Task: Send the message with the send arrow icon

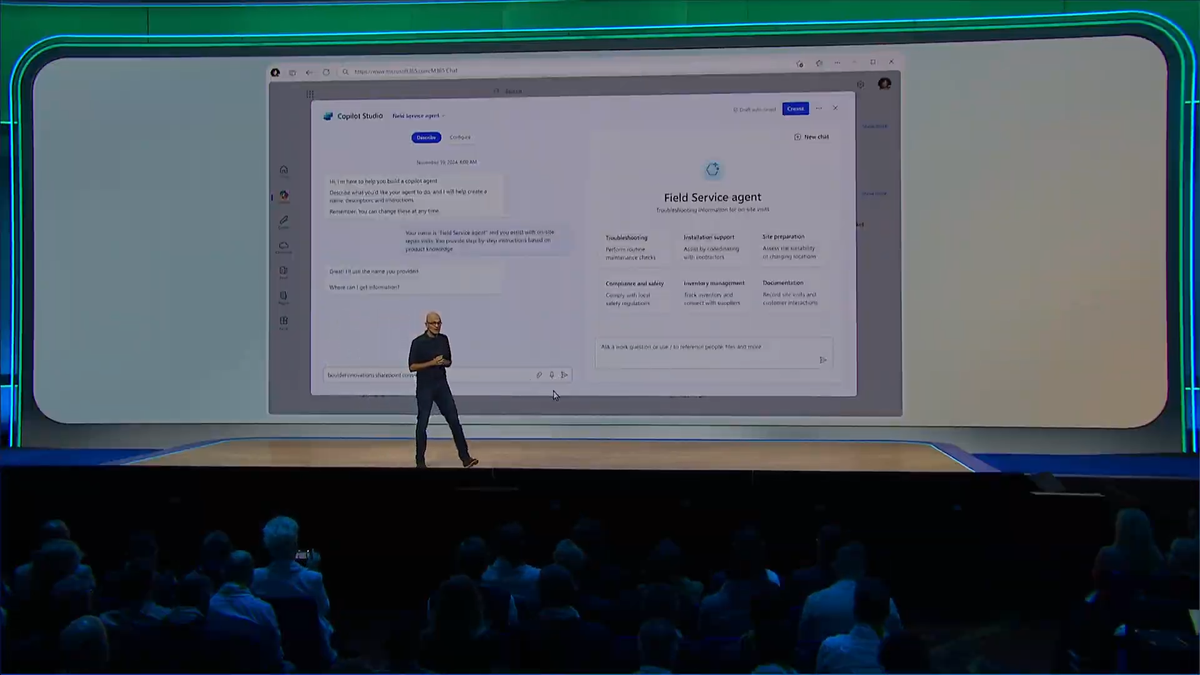Action: tap(565, 374)
